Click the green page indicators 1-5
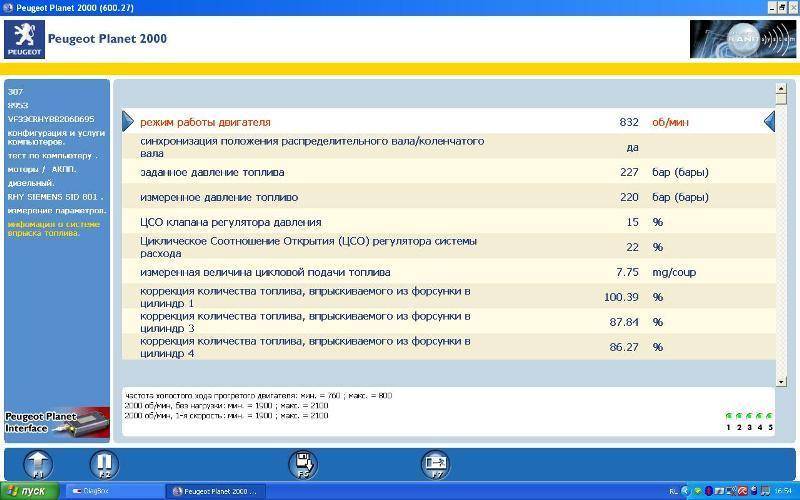The width and height of the screenshot is (800, 500). (x=749, y=421)
